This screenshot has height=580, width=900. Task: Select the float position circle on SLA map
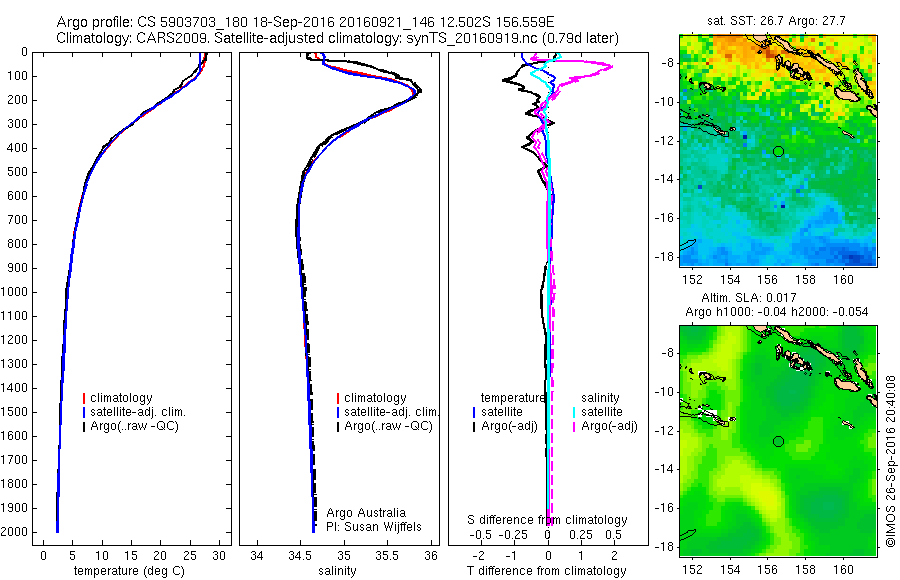click(x=778, y=441)
